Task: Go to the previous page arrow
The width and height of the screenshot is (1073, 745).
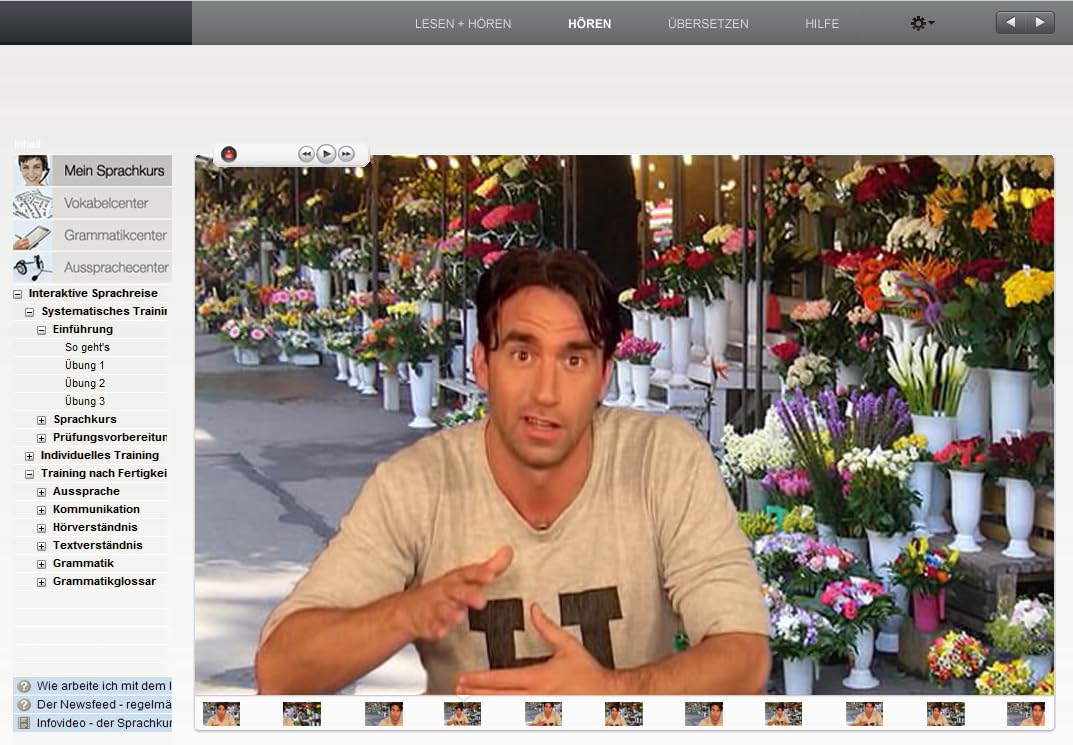Action: coord(1010,23)
